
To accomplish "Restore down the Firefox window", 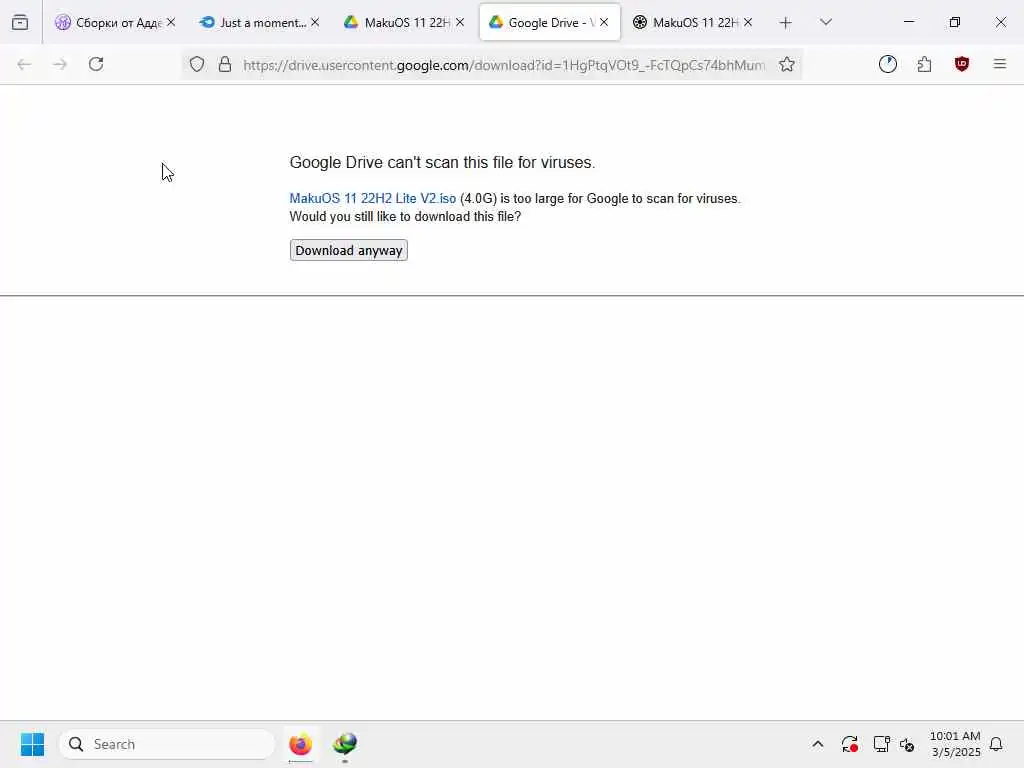I will point(955,22).
